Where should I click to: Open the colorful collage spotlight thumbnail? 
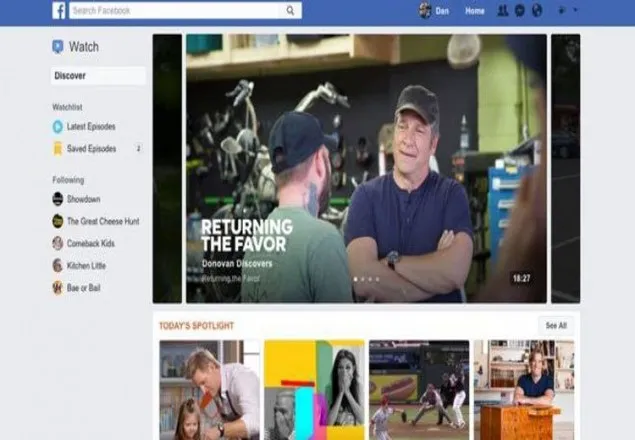(314, 390)
